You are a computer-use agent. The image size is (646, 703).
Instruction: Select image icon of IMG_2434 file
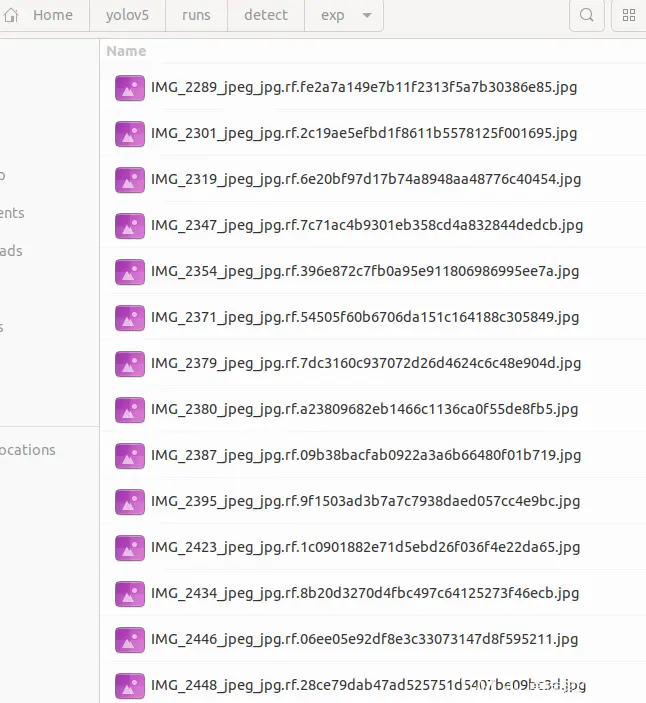tap(130, 594)
